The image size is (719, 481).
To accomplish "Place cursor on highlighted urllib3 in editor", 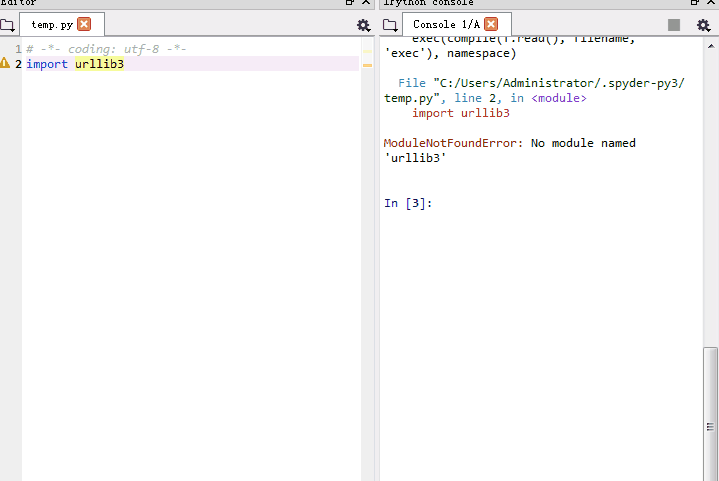I will pos(99,64).
